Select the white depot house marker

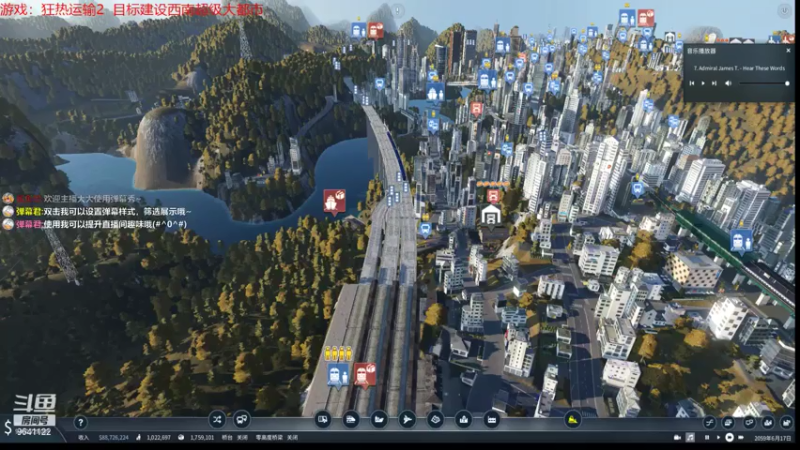pos(491,215)
